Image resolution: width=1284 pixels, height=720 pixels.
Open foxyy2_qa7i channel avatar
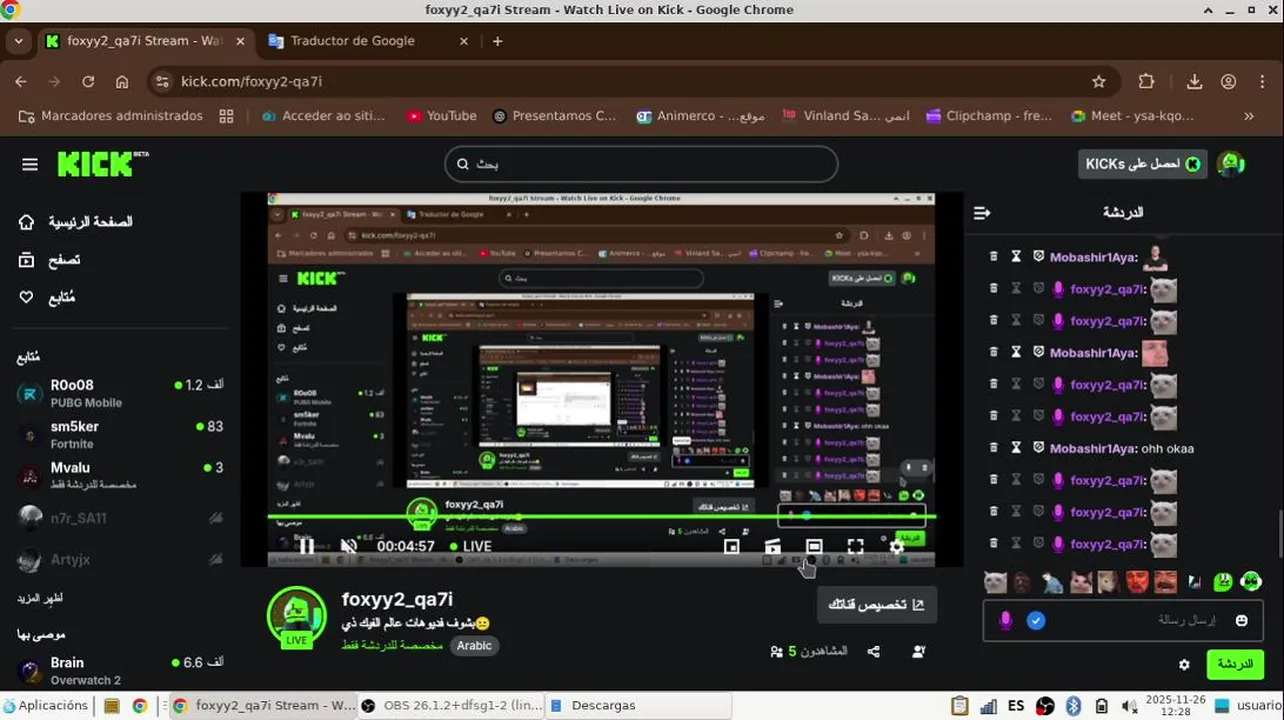[x=296, y=616]
